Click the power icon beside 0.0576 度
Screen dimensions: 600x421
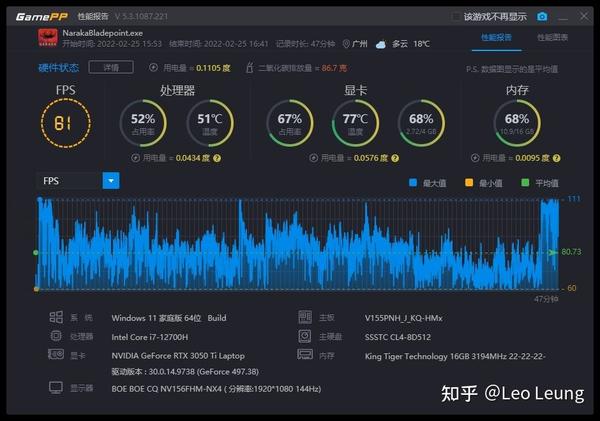313,158
